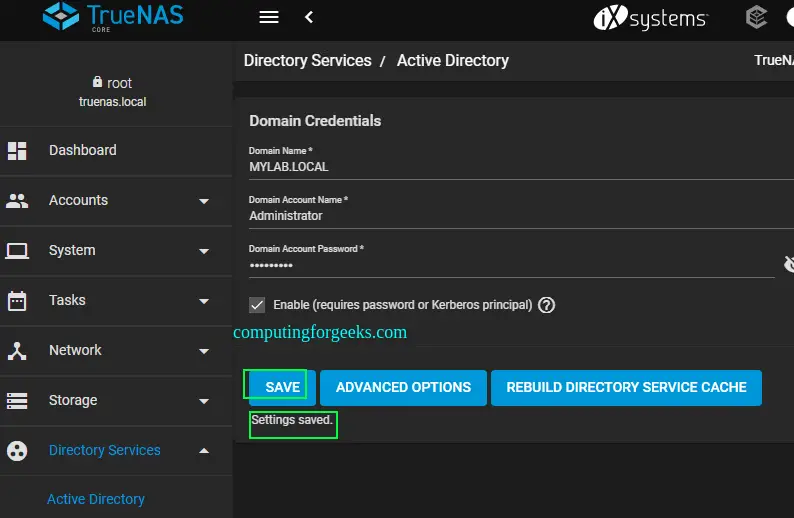Click the SAVE button
This screenshot has width=794, height=518.
tap(282, 387)
